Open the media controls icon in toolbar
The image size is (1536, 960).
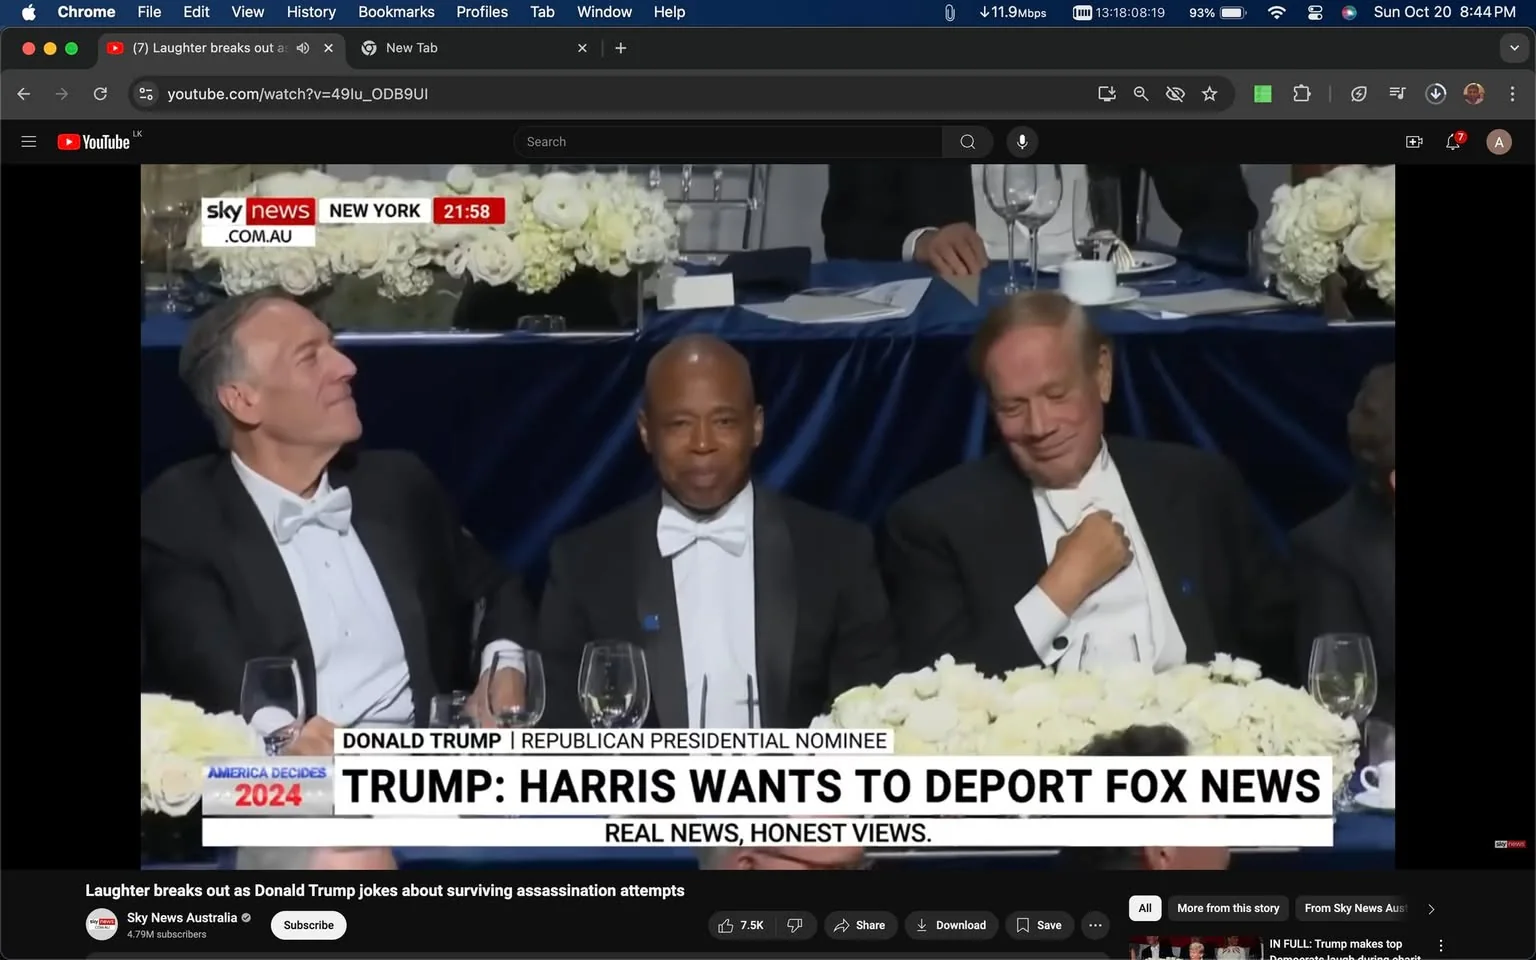pos(1397,94)
